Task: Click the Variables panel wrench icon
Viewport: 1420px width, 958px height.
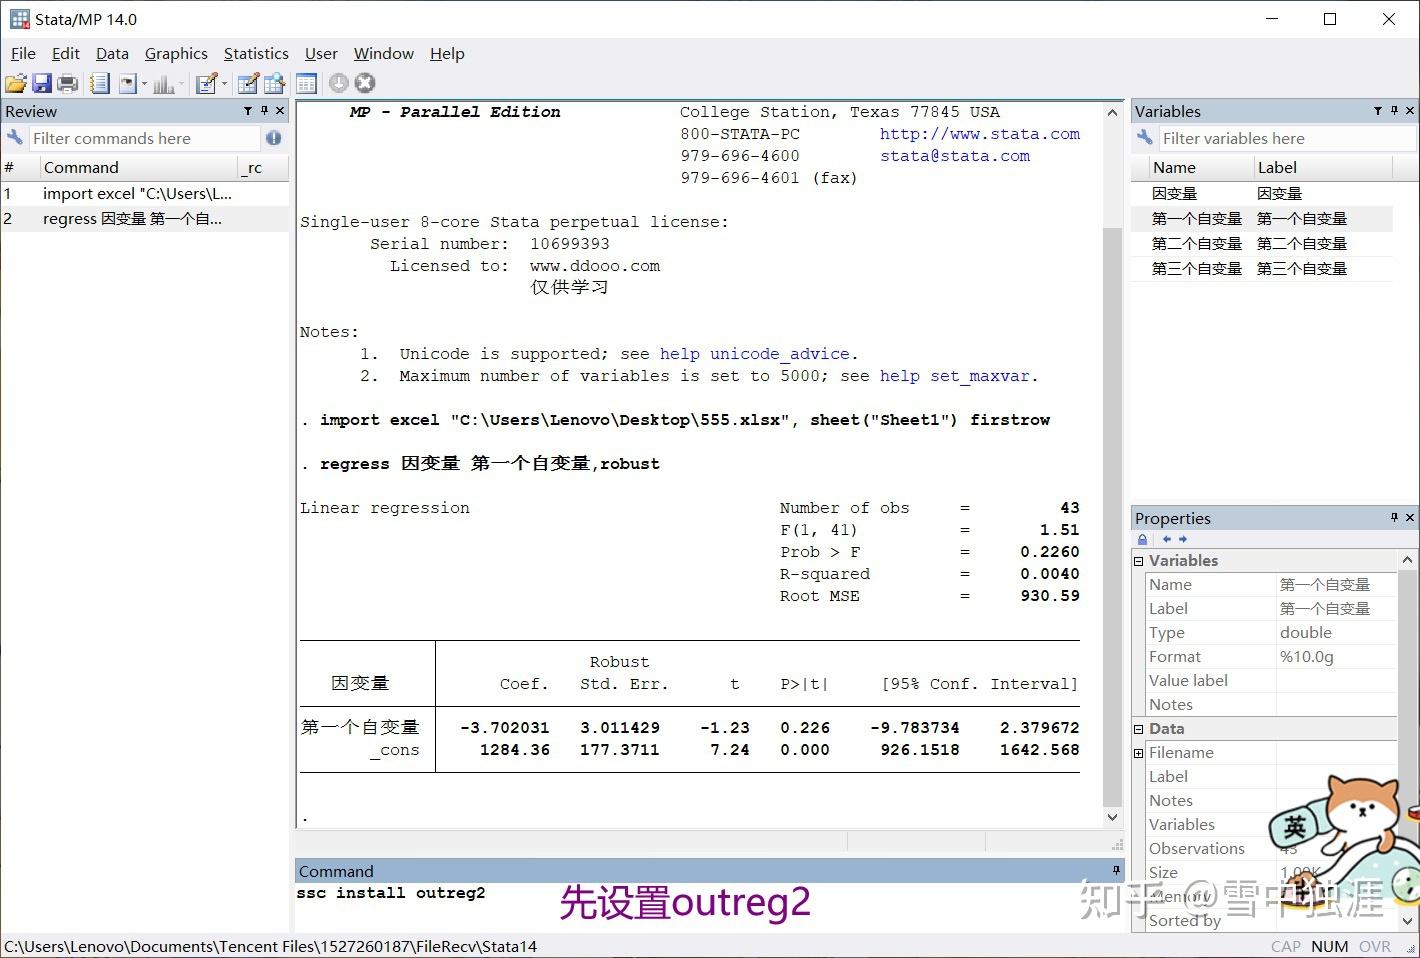Action: coord(1145,138)
